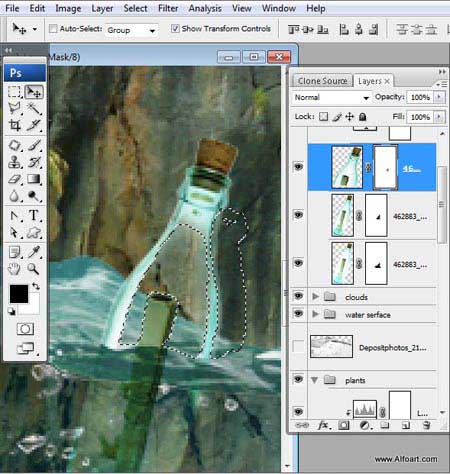Select the Healing Brush tool
Viewport: 450px width, 474px height.
pyautogui.click(x=14, y=145)
